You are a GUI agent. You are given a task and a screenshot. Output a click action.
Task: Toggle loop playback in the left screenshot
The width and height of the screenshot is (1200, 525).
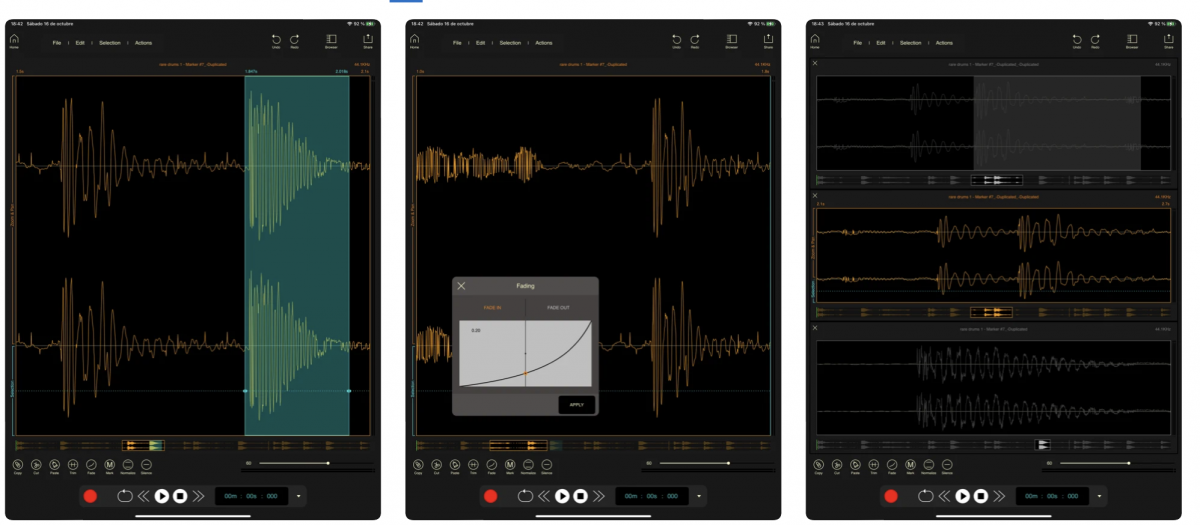(124, 496)
